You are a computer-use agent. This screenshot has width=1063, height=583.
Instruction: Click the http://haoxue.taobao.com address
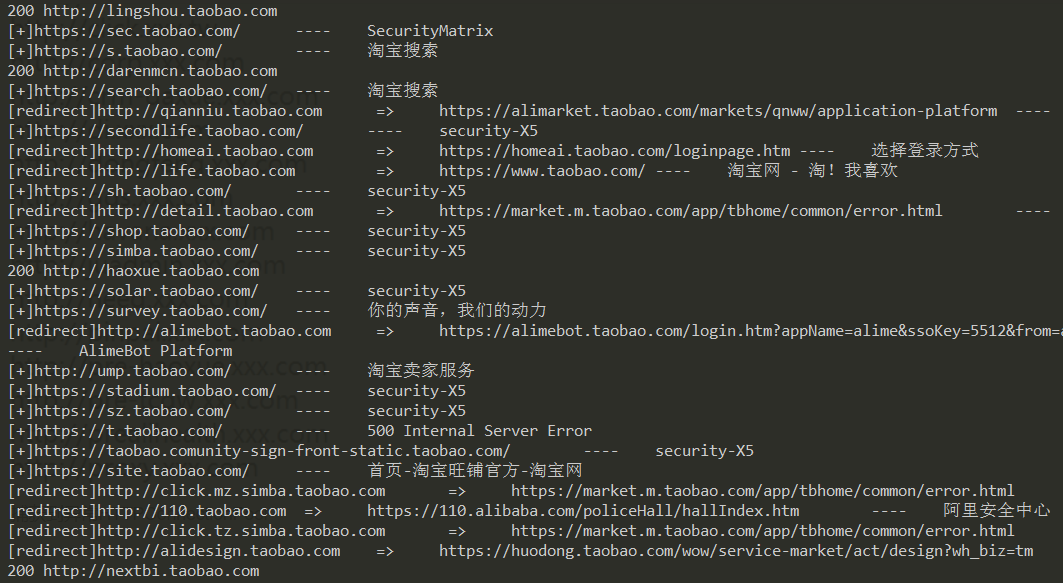point(150,271)
